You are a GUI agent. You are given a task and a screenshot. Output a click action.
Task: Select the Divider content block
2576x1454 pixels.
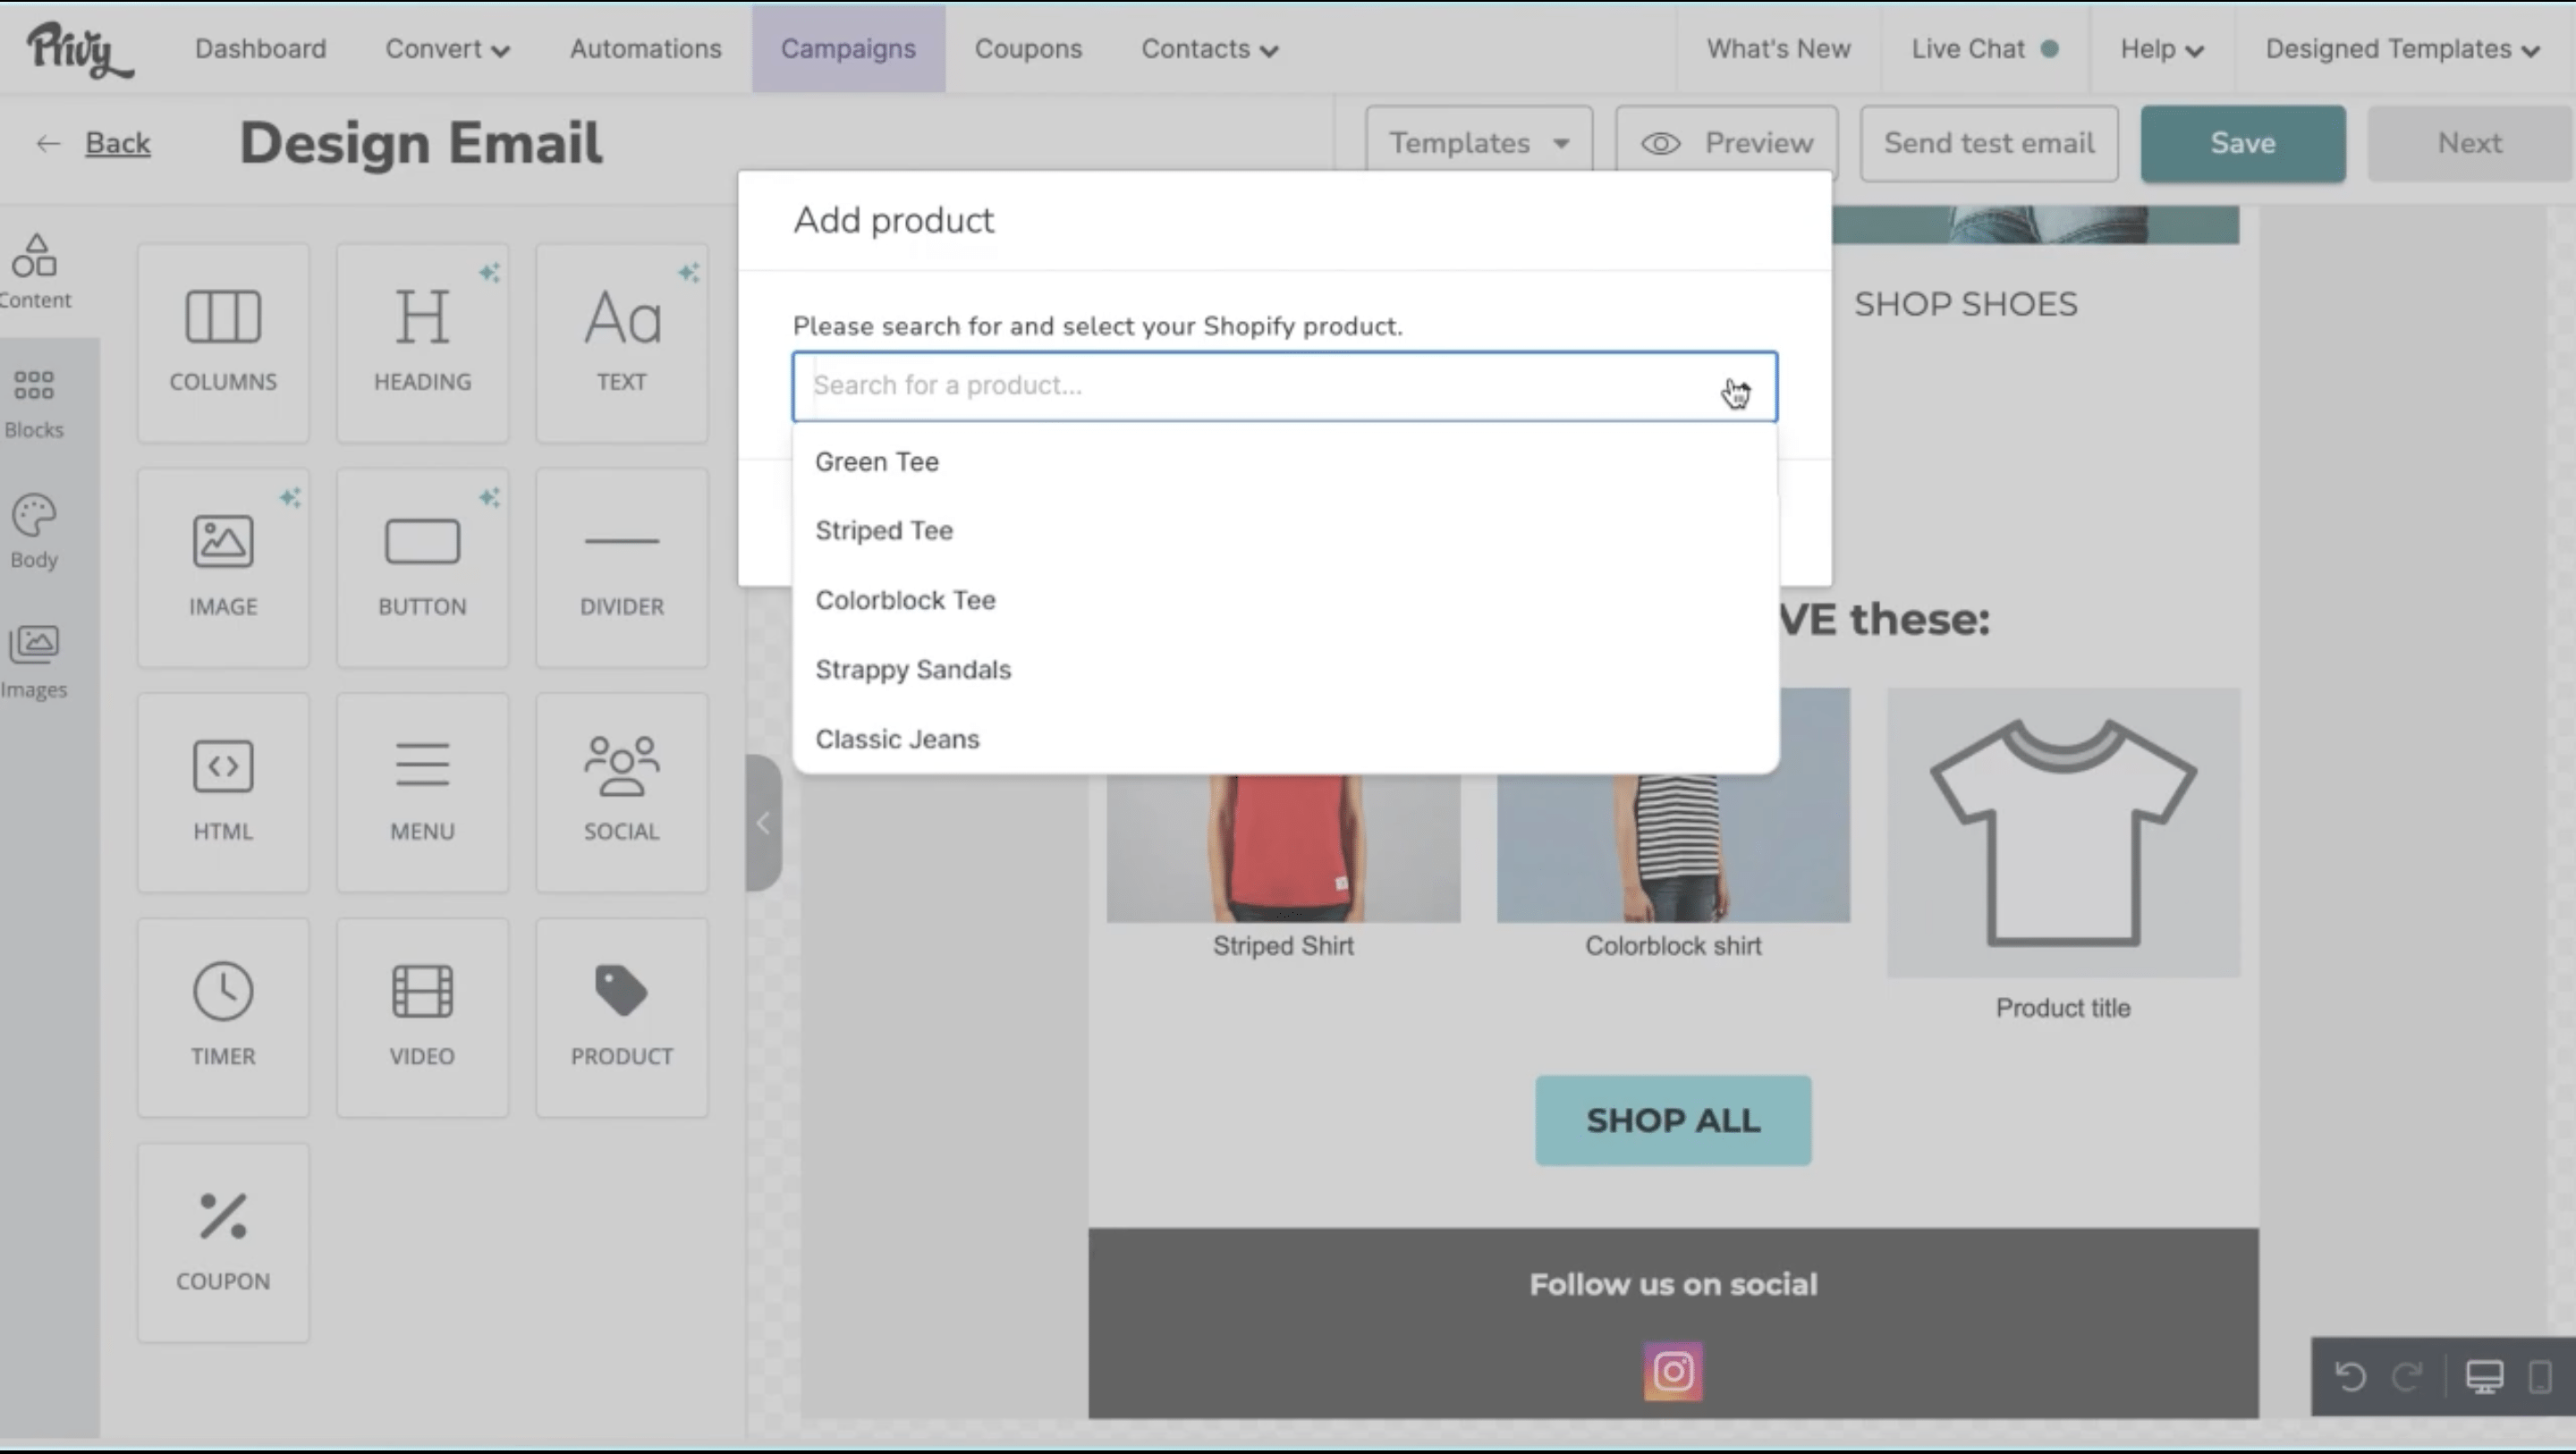click(622, 568)
